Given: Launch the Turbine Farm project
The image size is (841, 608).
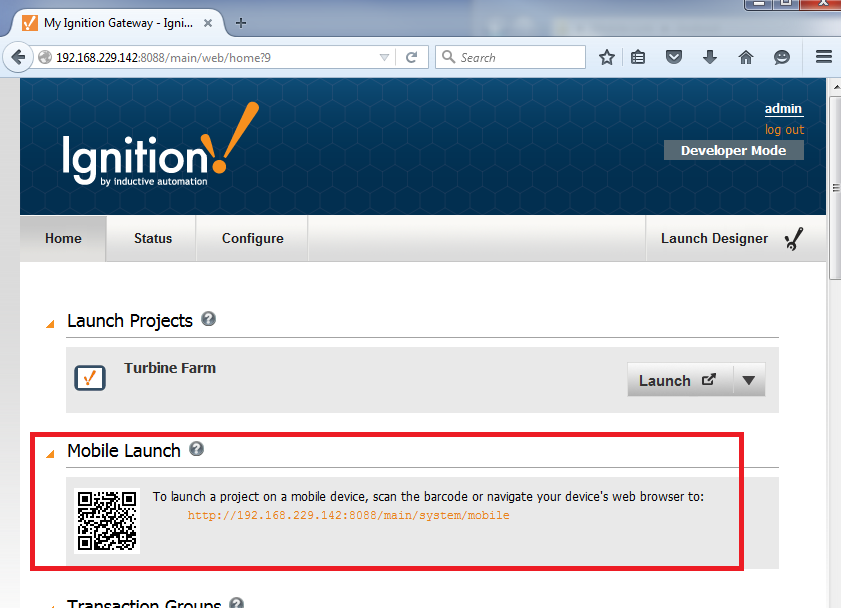Looking at the screenshot, I should pos(680,380).
